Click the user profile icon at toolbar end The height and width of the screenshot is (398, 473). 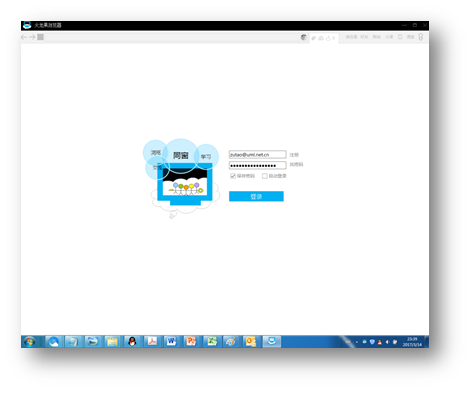click(421, 37)
